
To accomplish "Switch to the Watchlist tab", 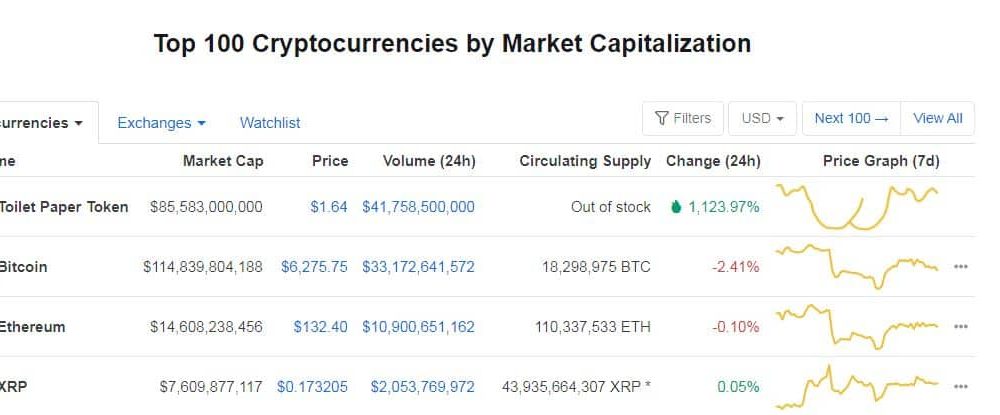I will tap(270, 123).
